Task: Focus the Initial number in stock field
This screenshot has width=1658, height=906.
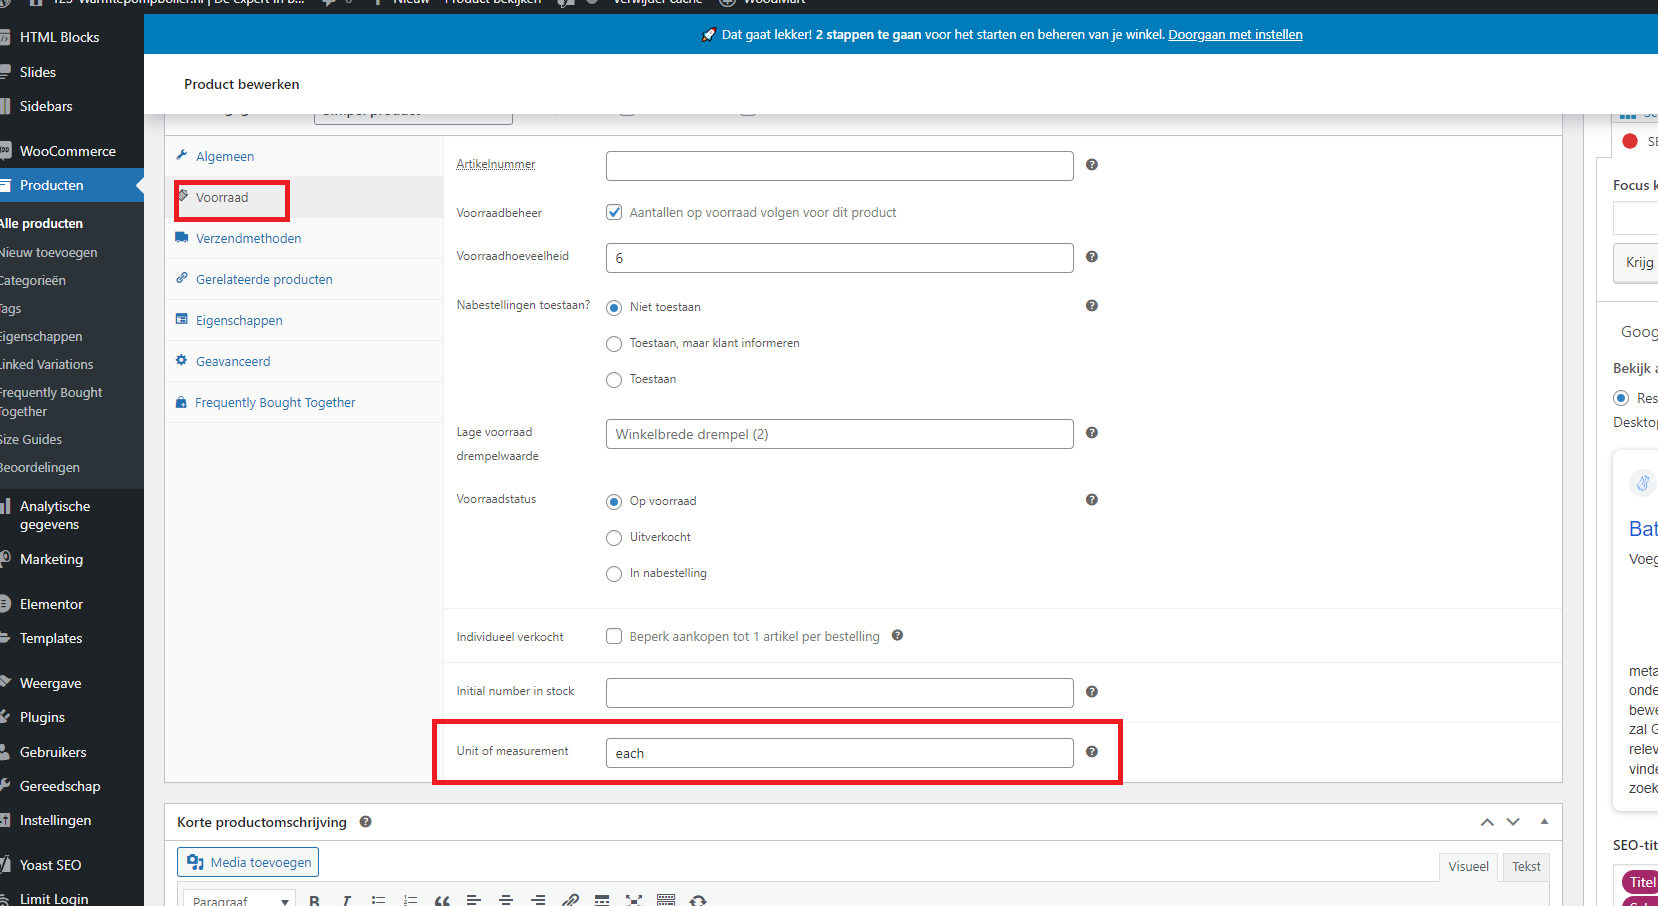Action: point(839,693)
